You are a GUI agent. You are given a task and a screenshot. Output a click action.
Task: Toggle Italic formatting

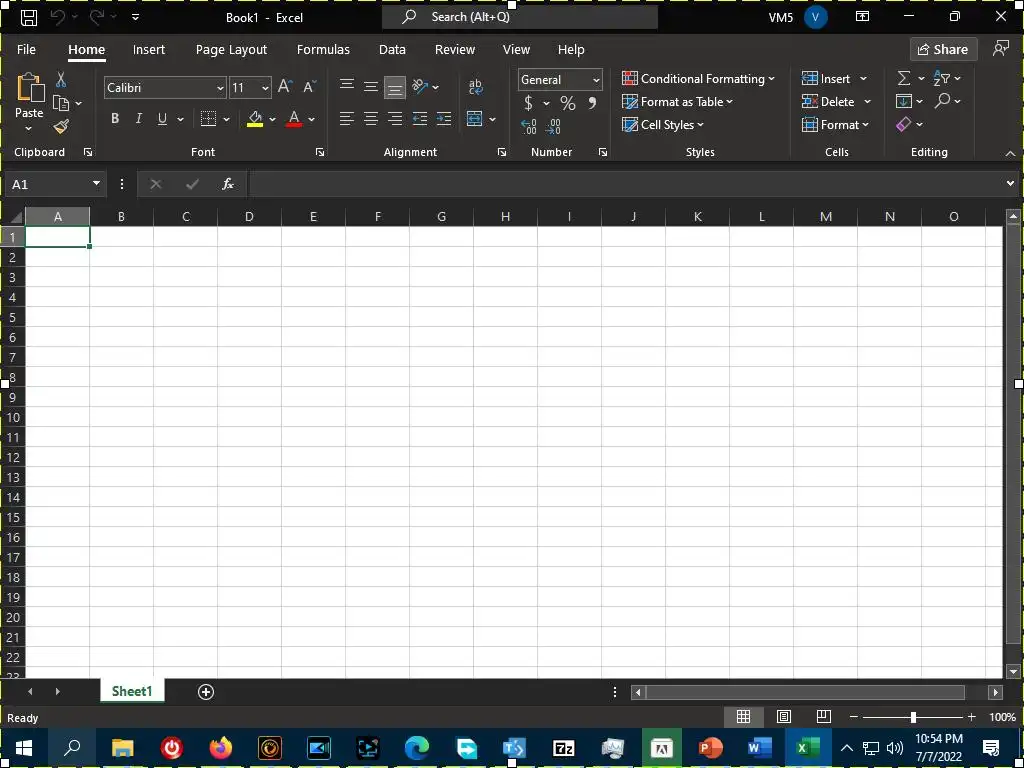[x=138, y=119]
